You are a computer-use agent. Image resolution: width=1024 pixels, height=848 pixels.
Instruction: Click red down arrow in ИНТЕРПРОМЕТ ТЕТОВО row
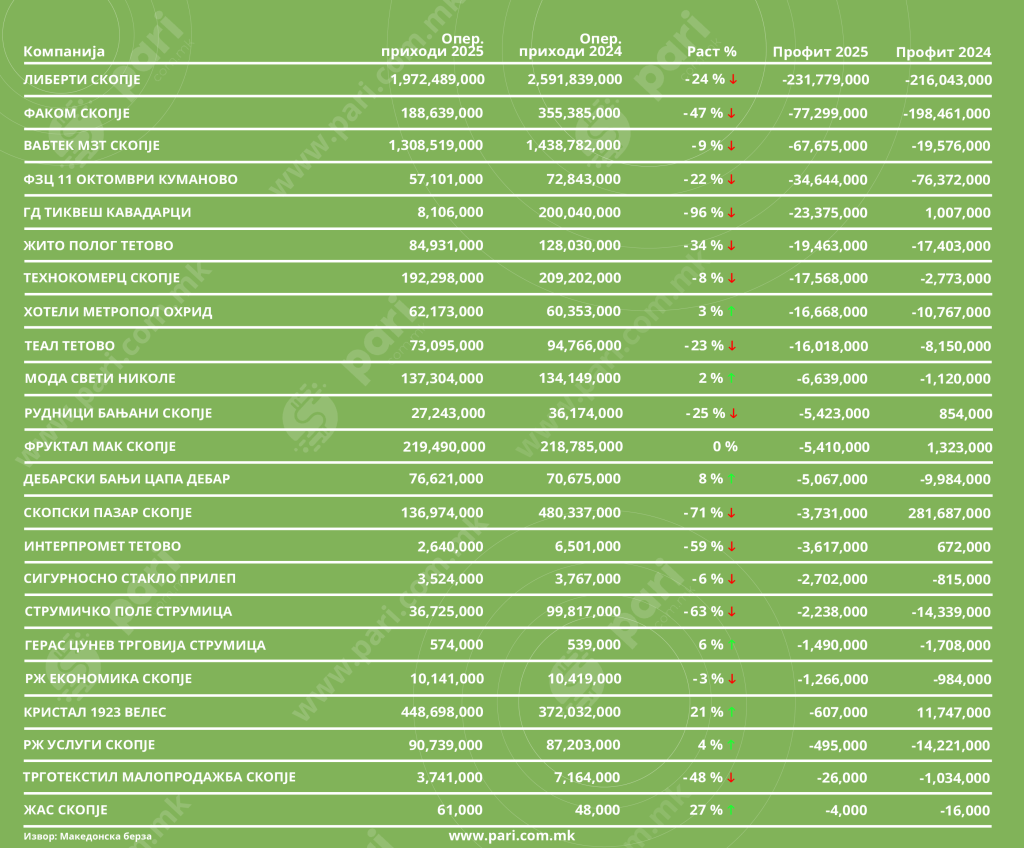click(x=732, y=547)
